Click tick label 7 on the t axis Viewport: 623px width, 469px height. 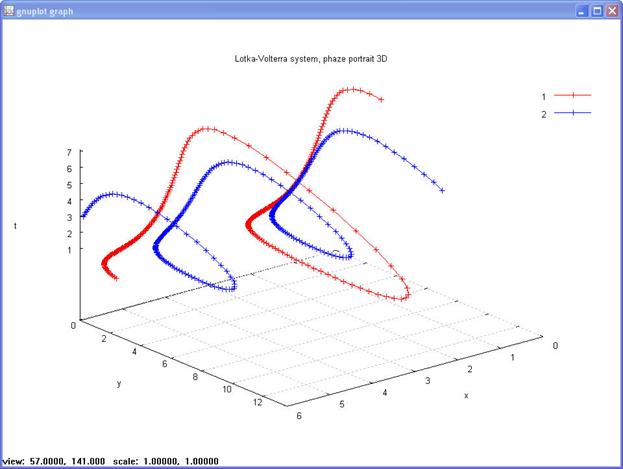click(x=68, y=152)
